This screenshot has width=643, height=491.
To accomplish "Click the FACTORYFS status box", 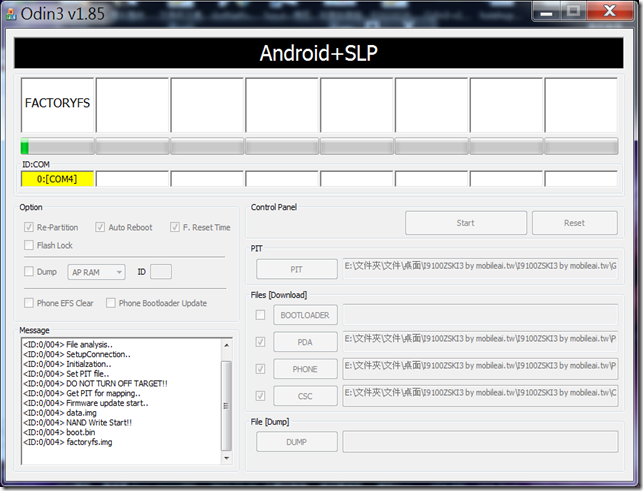I will pos(57,105).
